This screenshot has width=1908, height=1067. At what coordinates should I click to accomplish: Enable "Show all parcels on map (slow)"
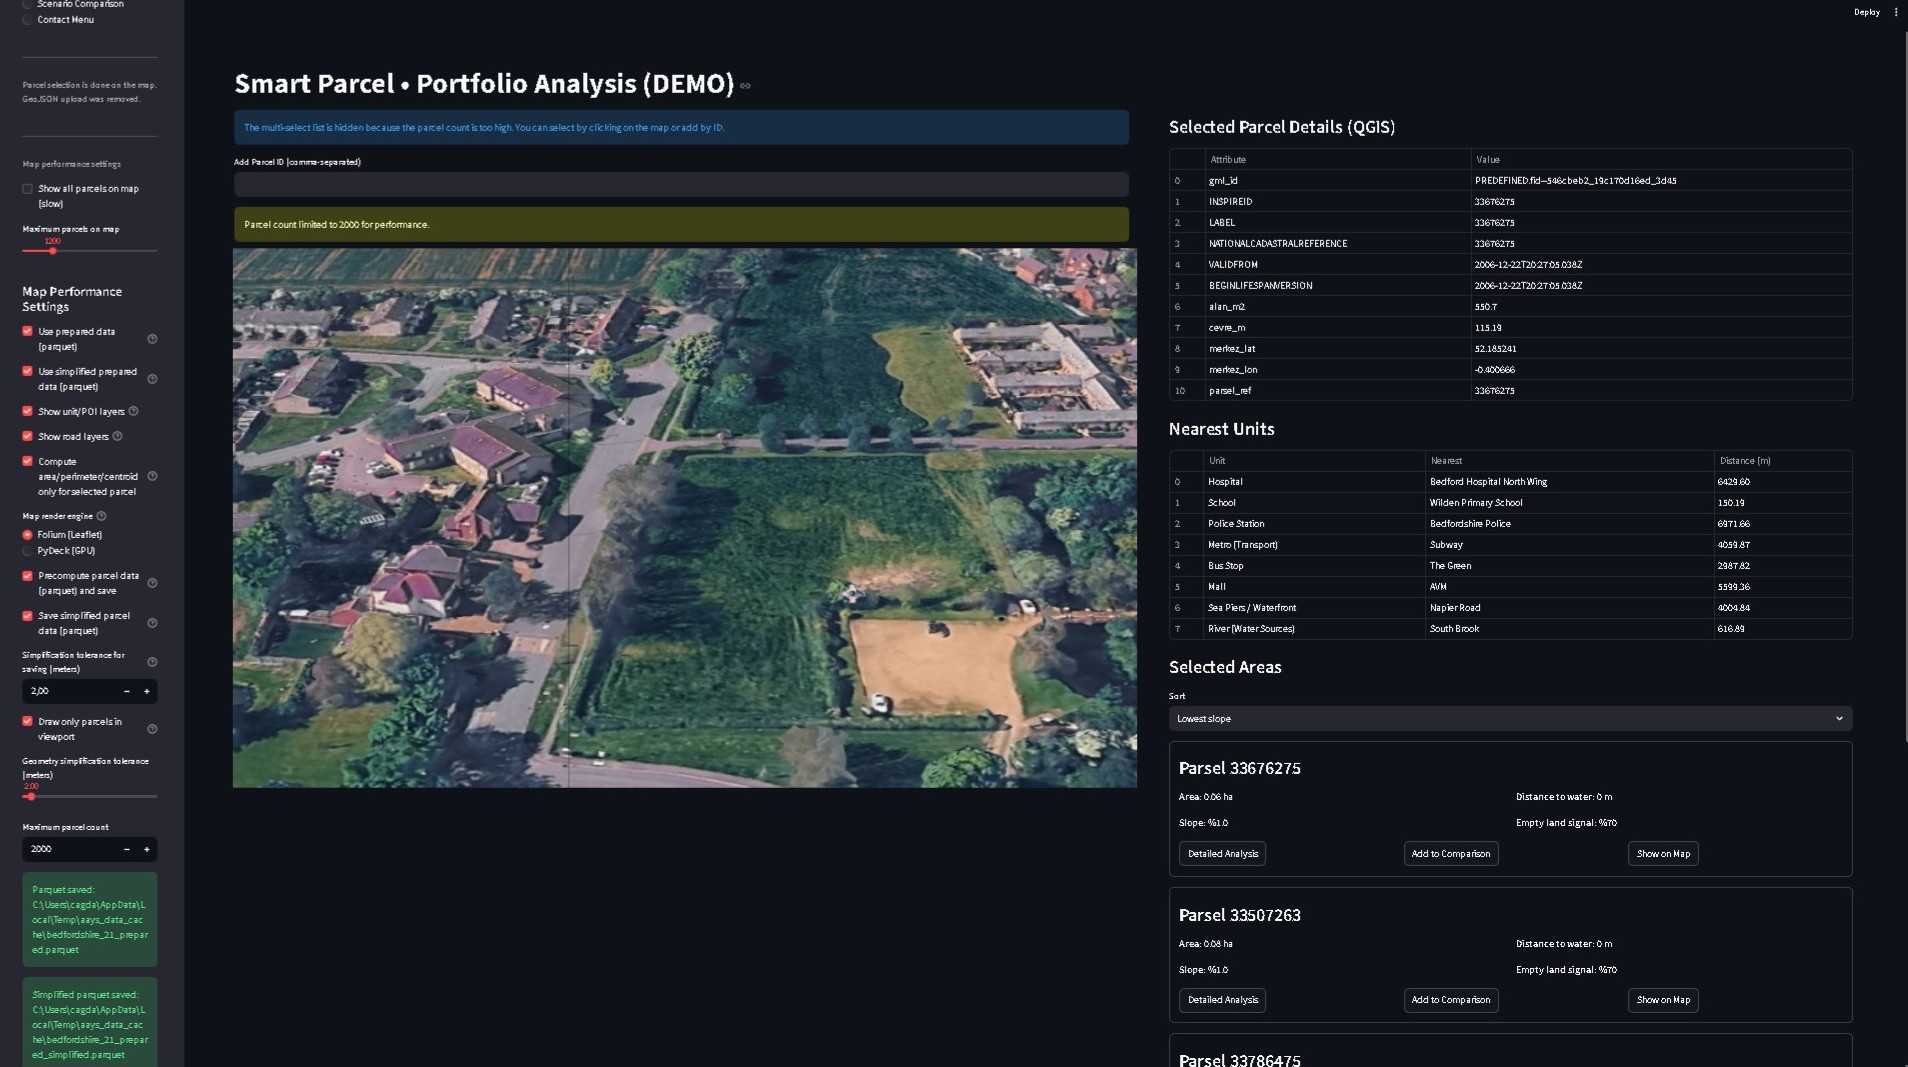point(26,188)
